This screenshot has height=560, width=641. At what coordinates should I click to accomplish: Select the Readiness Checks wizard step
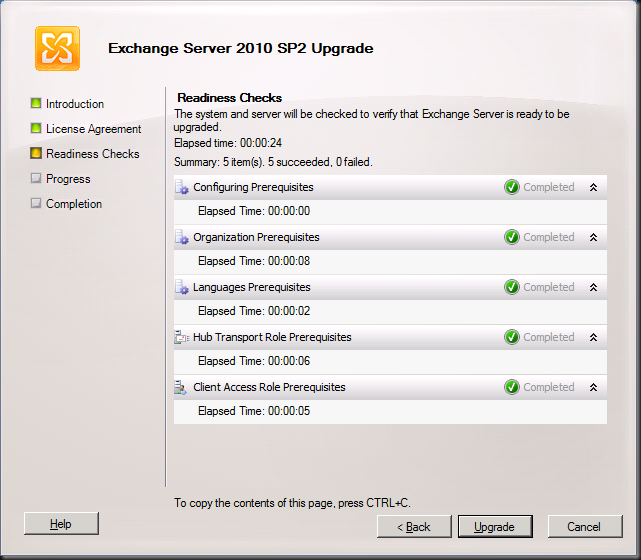click(93, 154)
